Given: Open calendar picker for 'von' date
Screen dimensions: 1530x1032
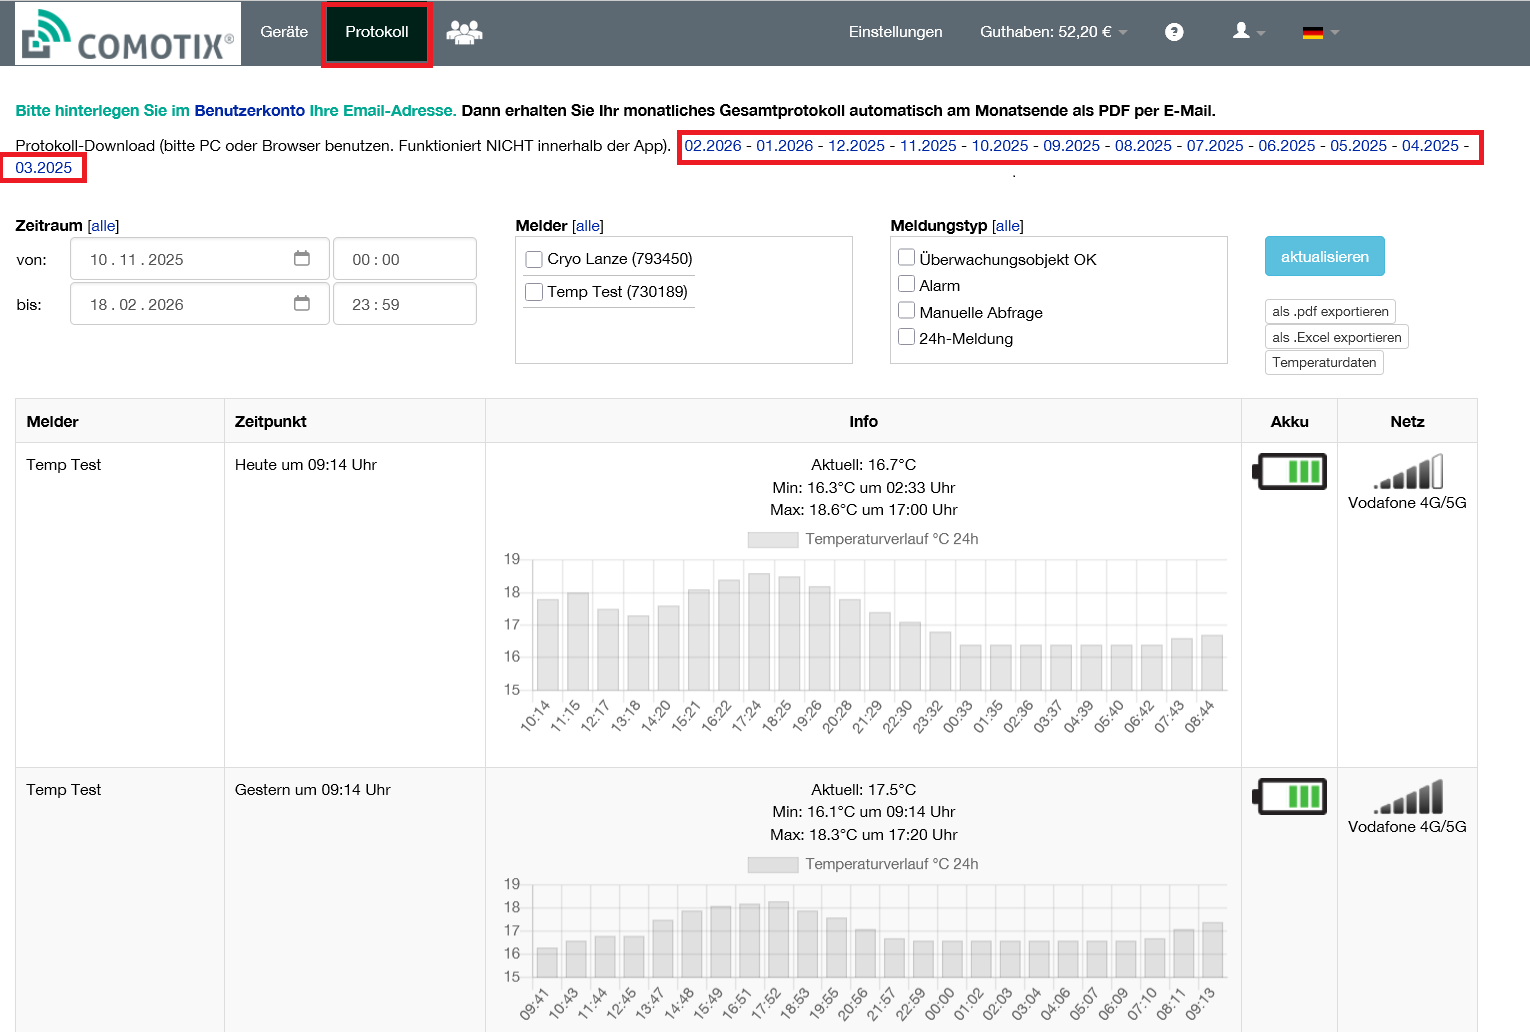Looking at the screenshot, I should pos(302,258).
